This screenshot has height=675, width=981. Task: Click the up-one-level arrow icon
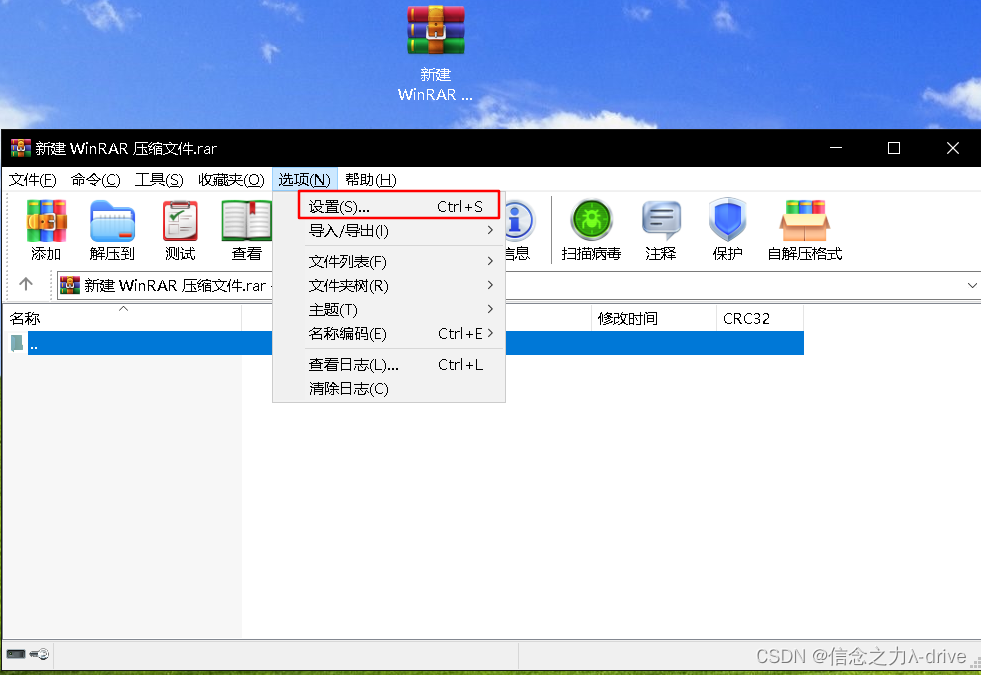point(26,285)
